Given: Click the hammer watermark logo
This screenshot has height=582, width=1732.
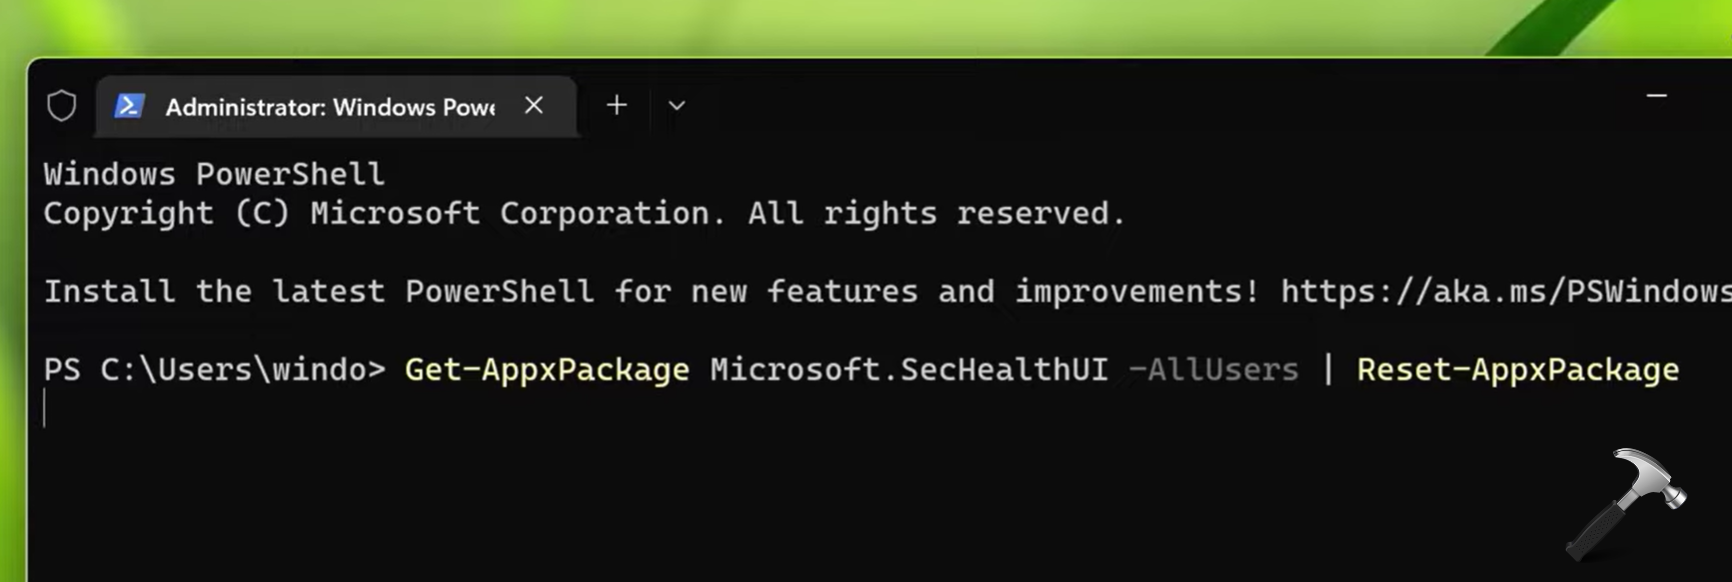Looking at the screenshot, I should (x=1627, y=503).
